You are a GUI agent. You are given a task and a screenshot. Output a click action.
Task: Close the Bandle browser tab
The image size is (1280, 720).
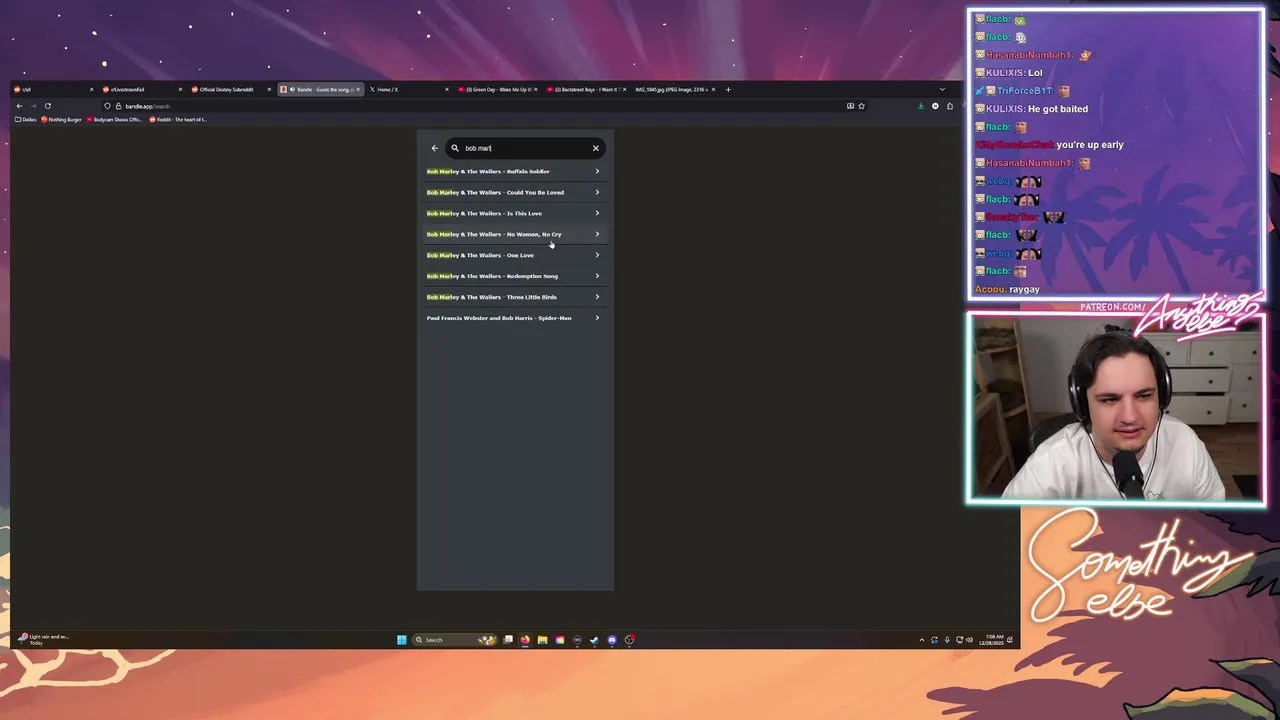coord(358,89)
